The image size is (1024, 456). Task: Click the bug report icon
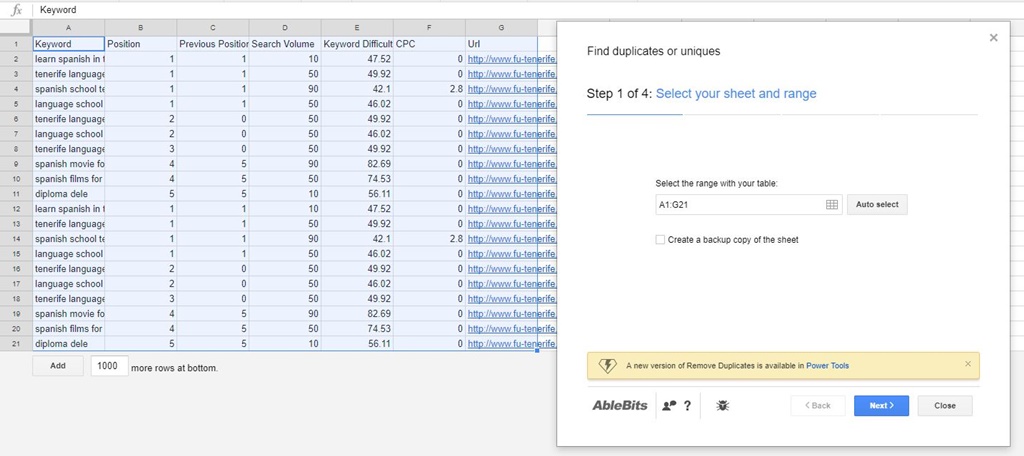[723, 405]
